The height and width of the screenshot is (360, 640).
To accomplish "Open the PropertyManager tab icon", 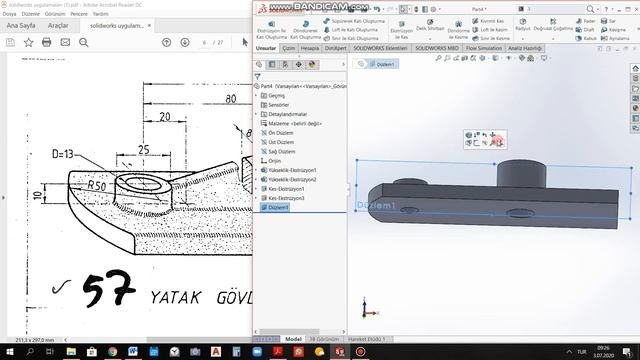I will coord(272,64).
